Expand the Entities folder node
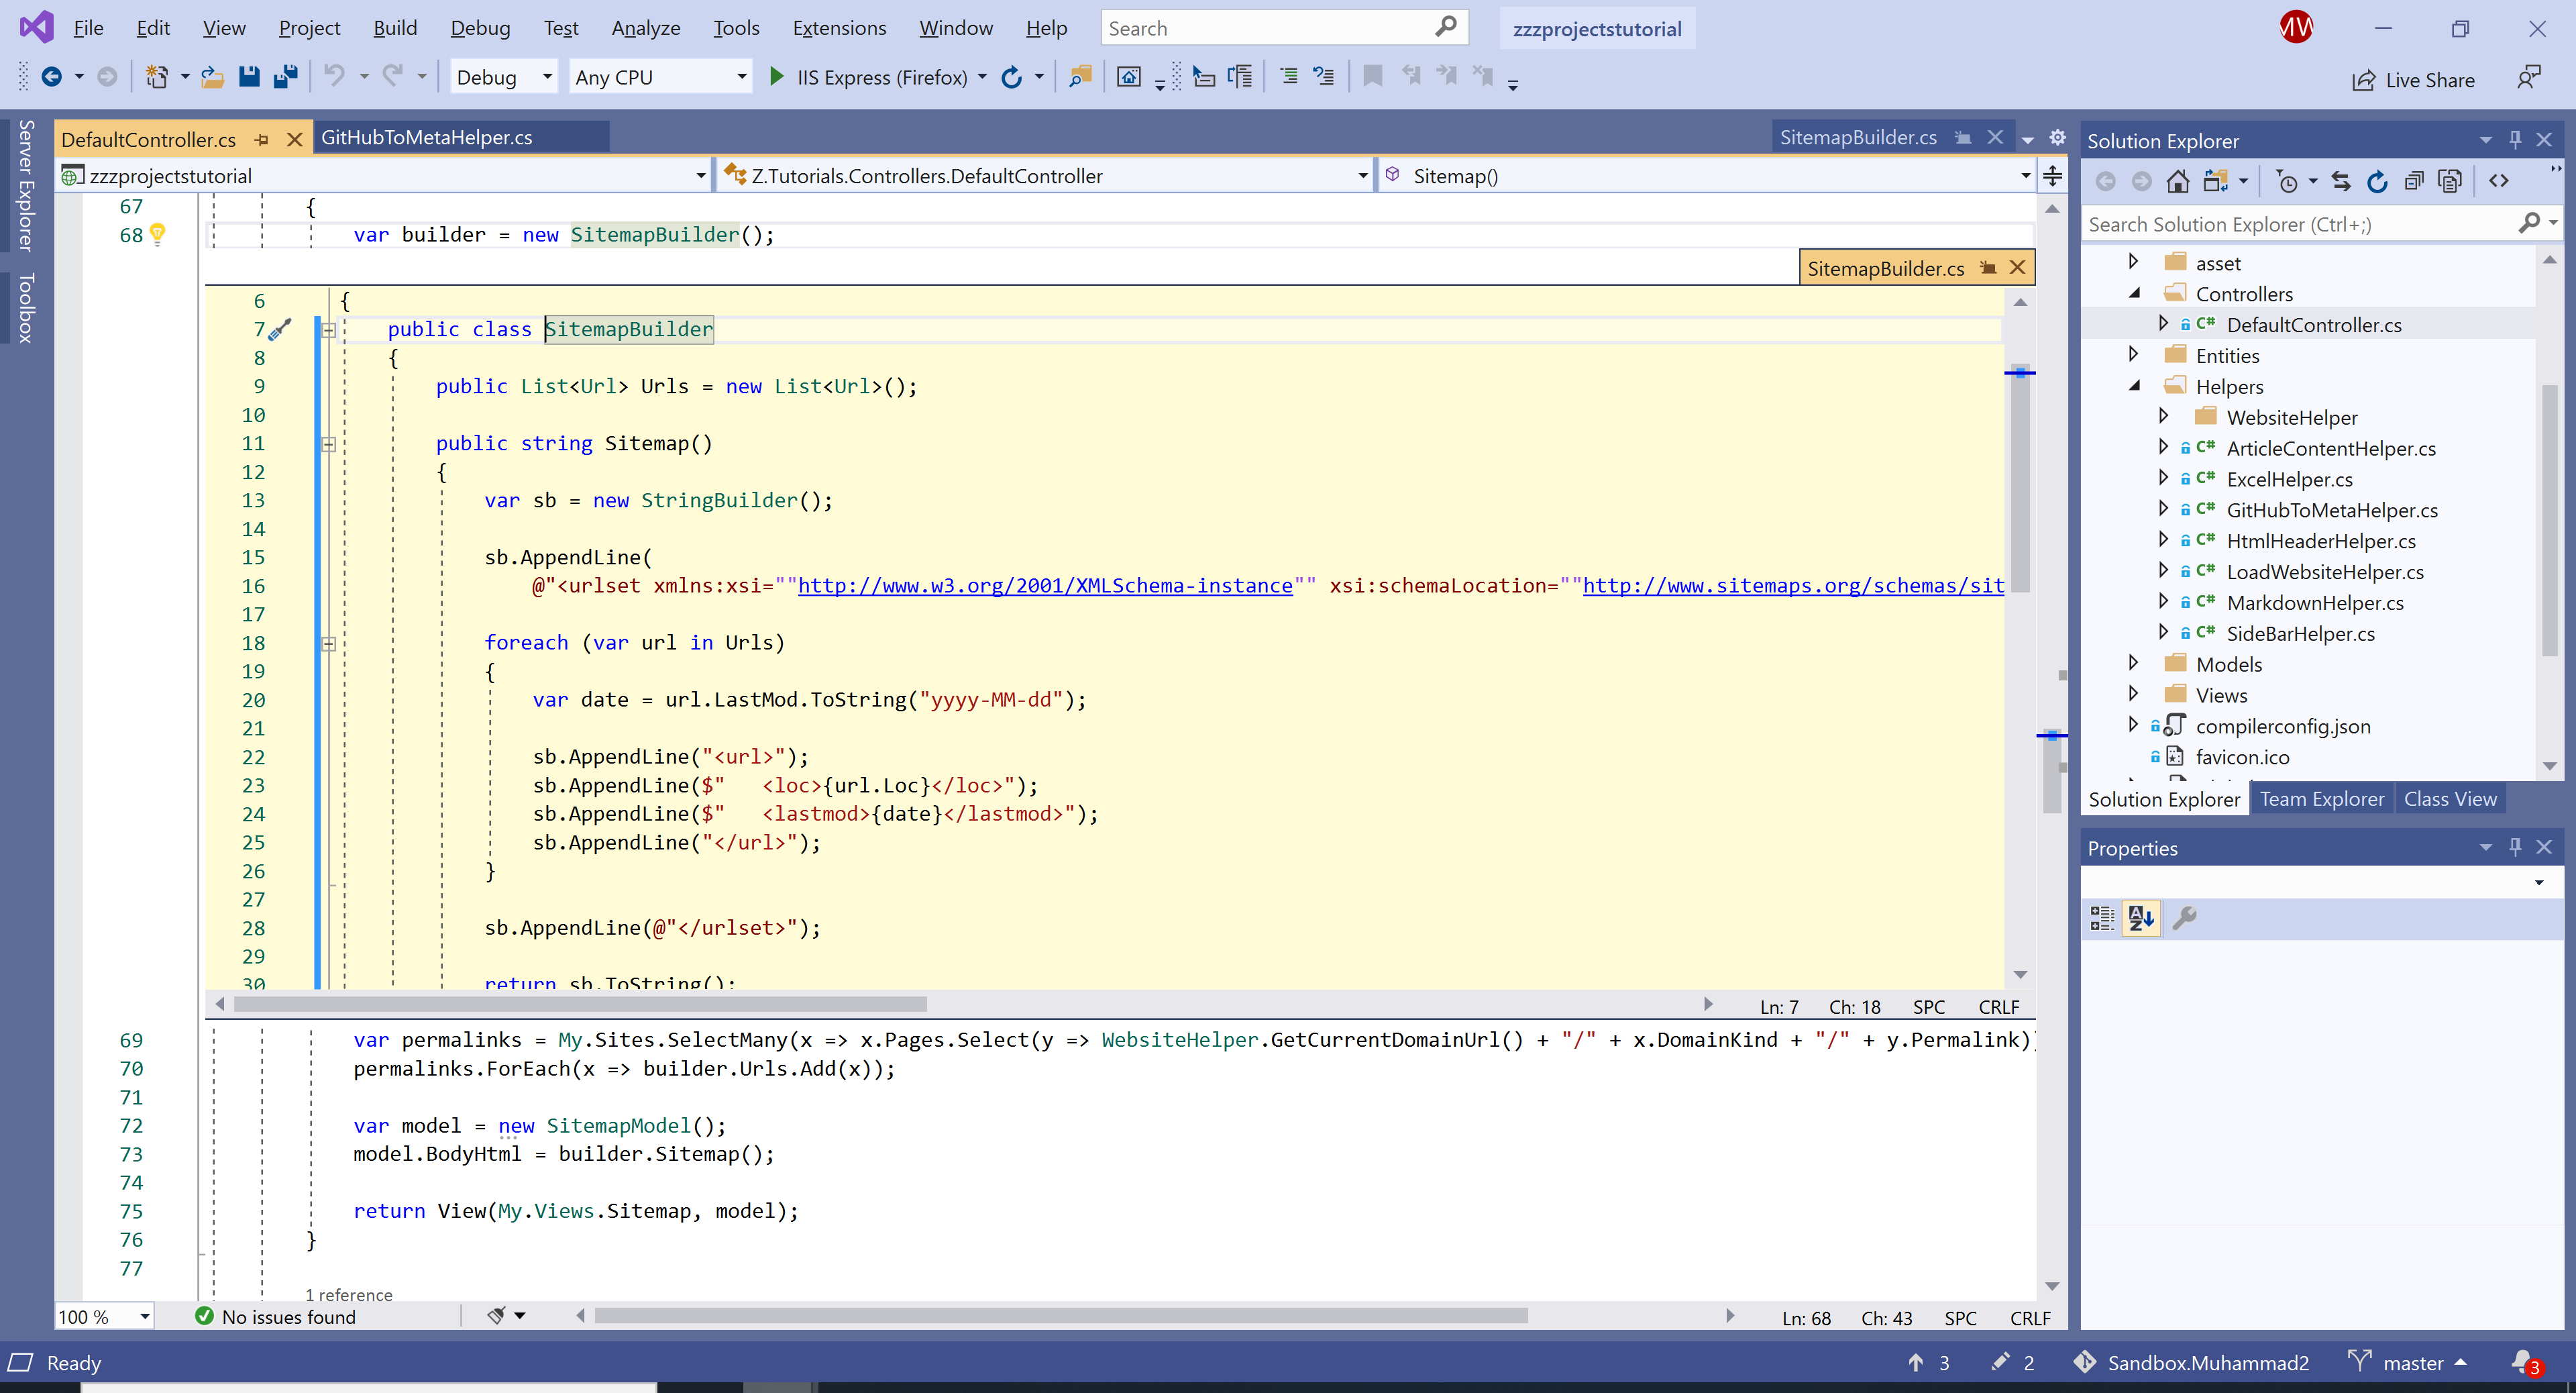2576x1393 pixels. point(2133,355)
